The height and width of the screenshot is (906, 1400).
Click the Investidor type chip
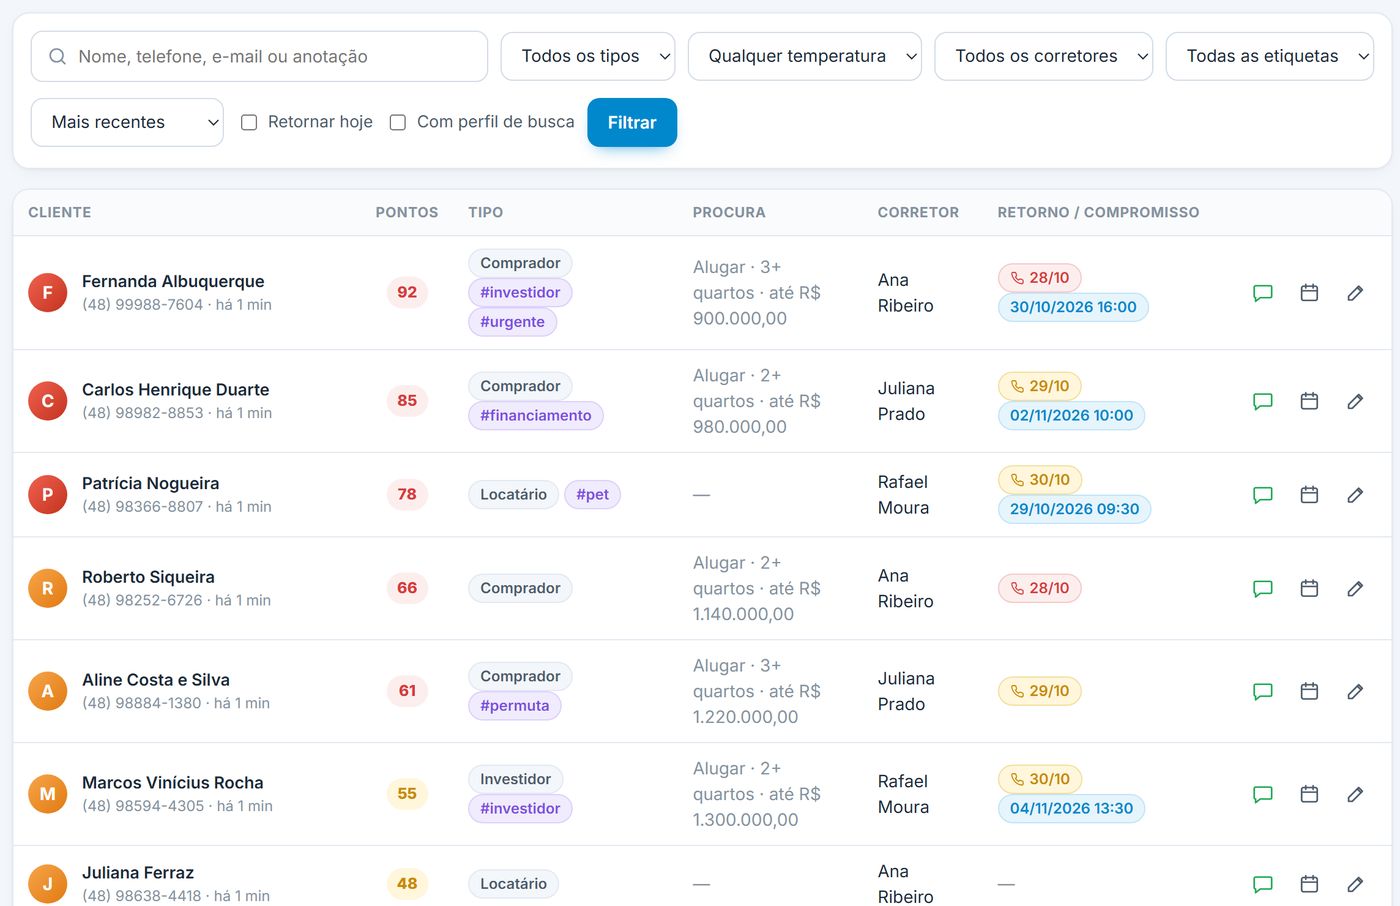point(515,779)
